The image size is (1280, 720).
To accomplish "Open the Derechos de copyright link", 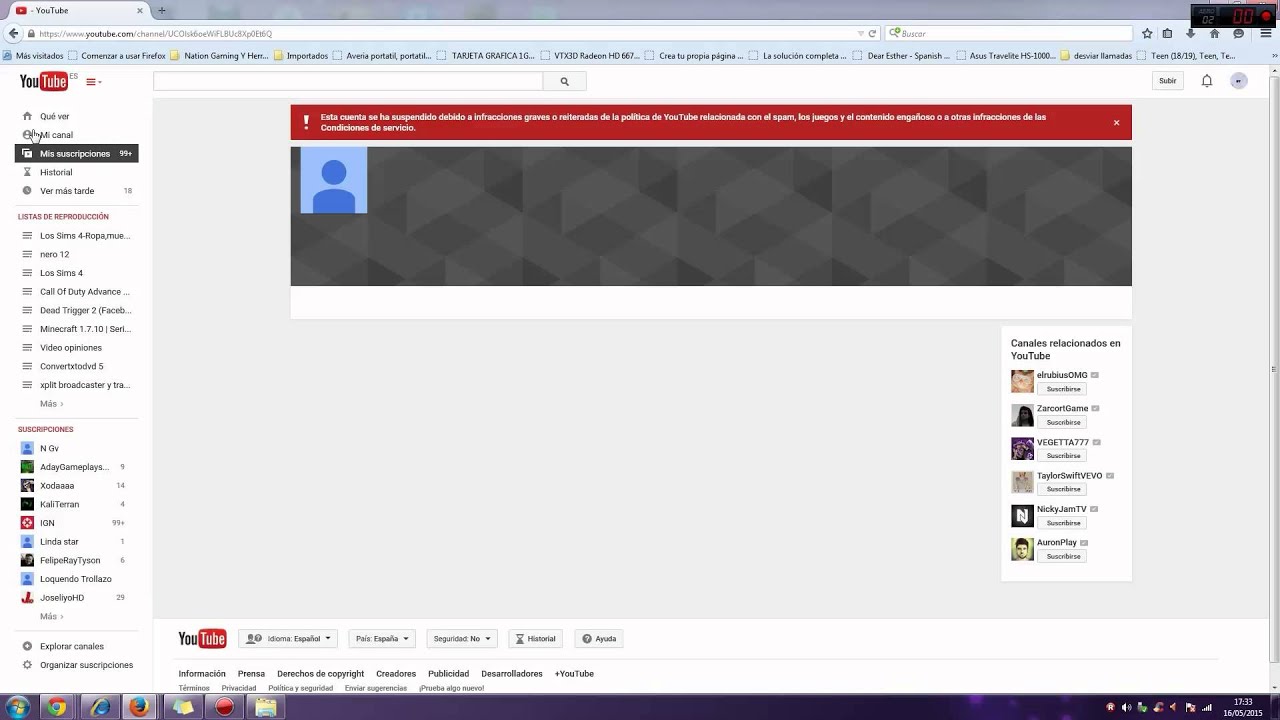I will 320,674.
